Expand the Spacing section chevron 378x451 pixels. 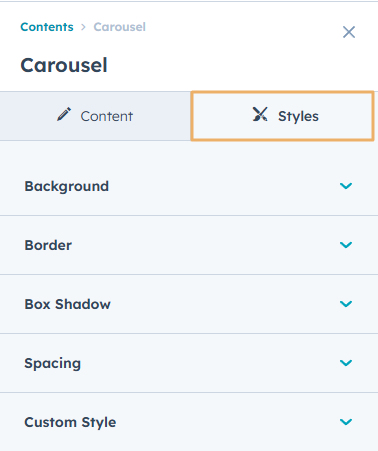(x=346, y=363)
